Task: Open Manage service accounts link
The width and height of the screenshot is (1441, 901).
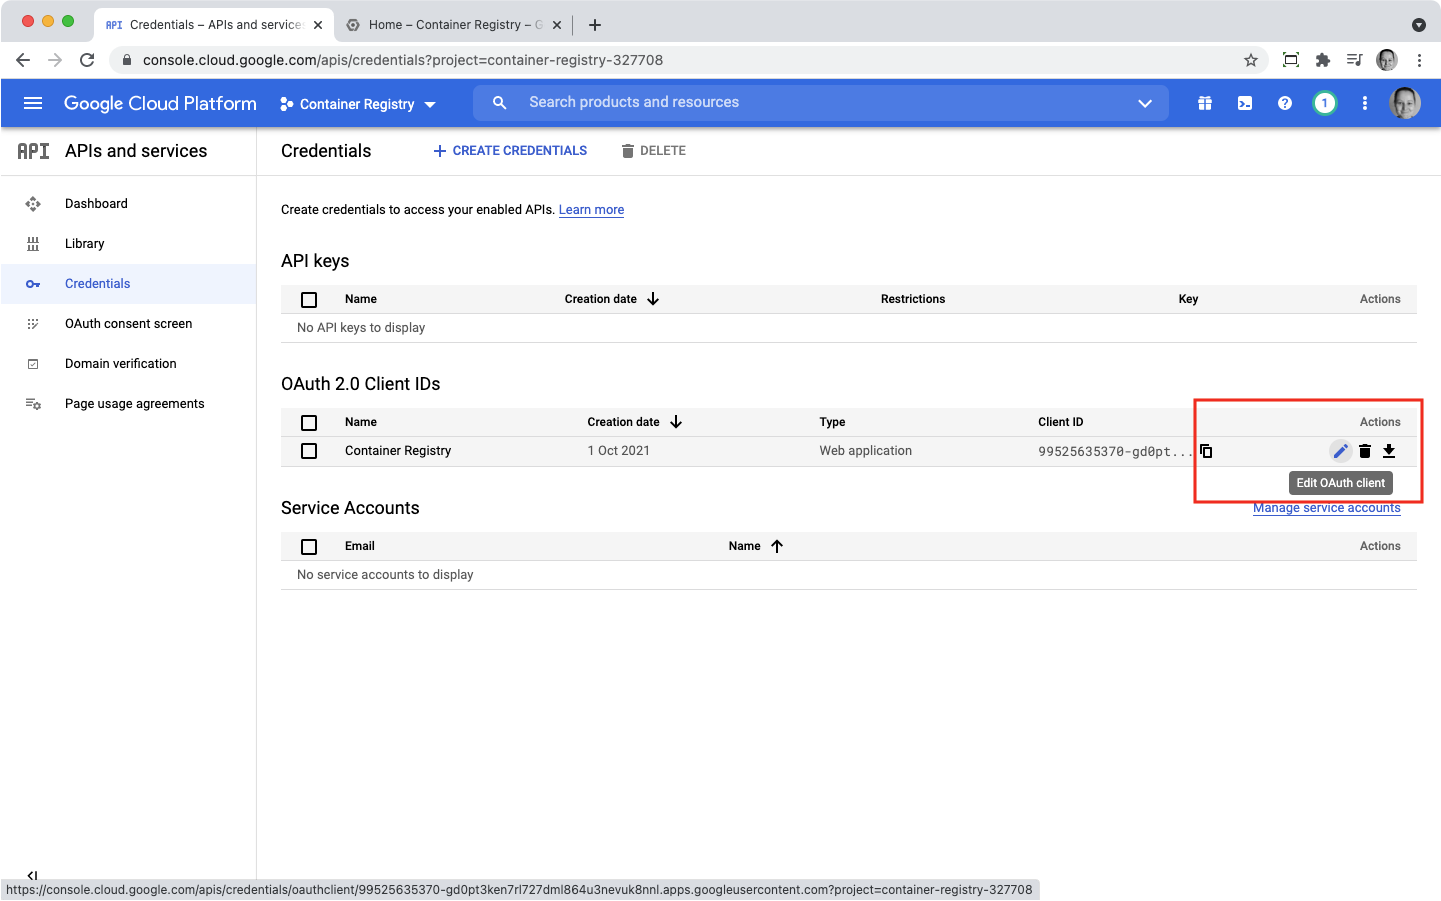Action: point(1327,508)
